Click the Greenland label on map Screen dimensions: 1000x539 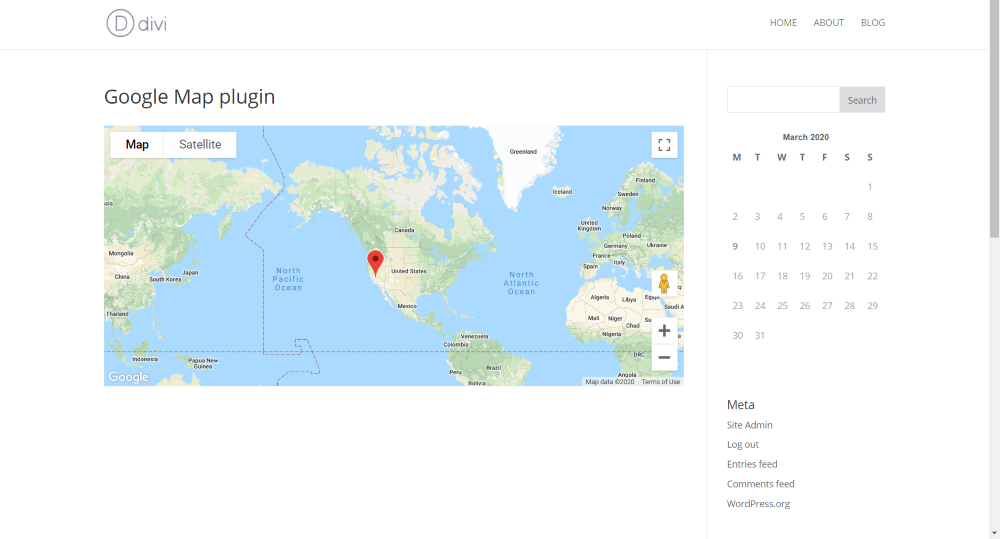pos(523,152)
